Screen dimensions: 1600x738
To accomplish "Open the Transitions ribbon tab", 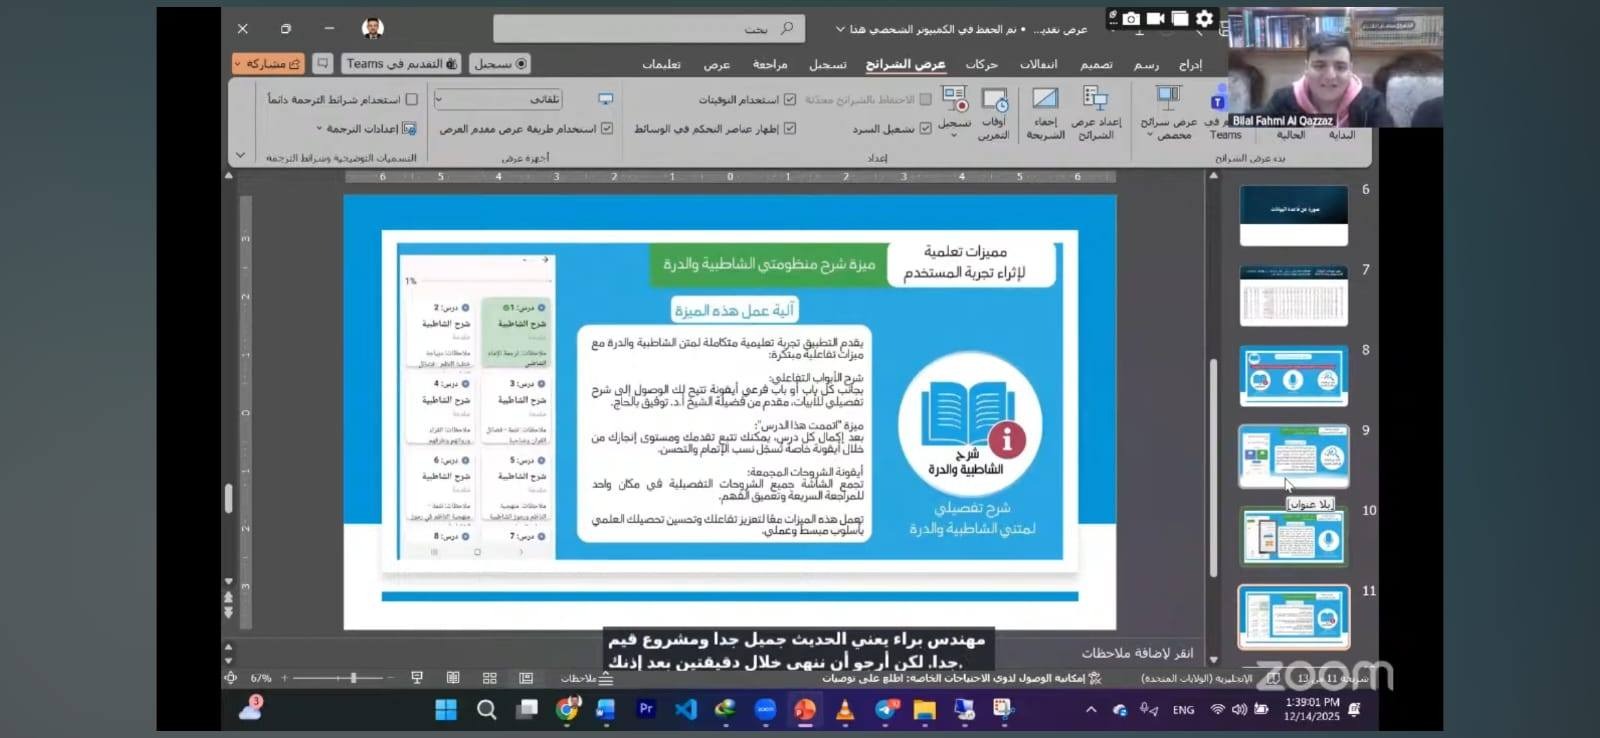I will click(1038, 64).
